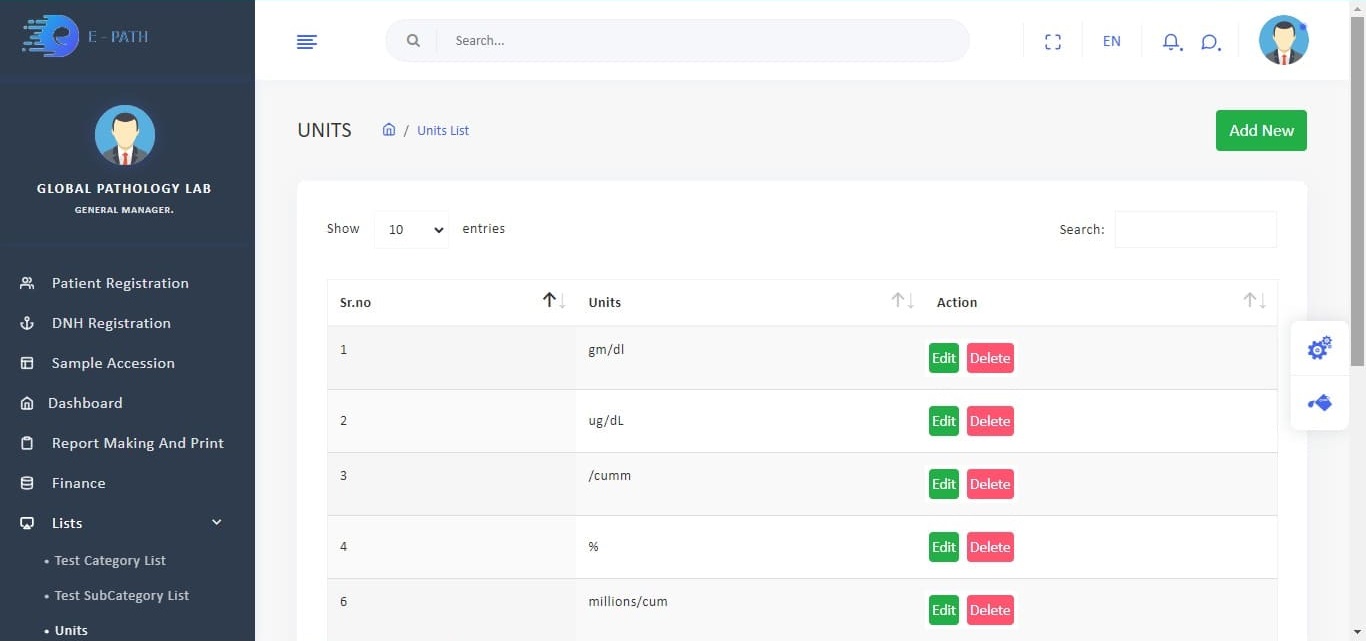Open the notifications bell icon
This screenshot has height=641, width=1366.
[x=1171, y=41]
